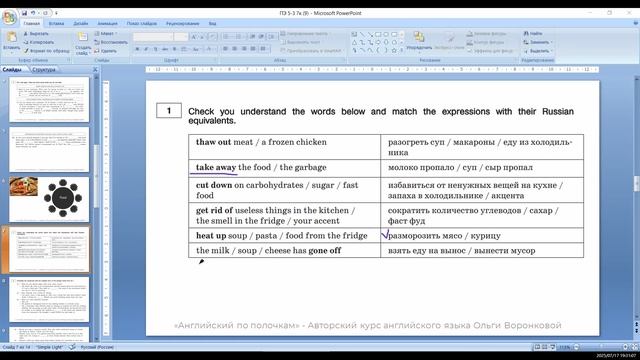Open the Выделить select dropdown

(538, 51)
